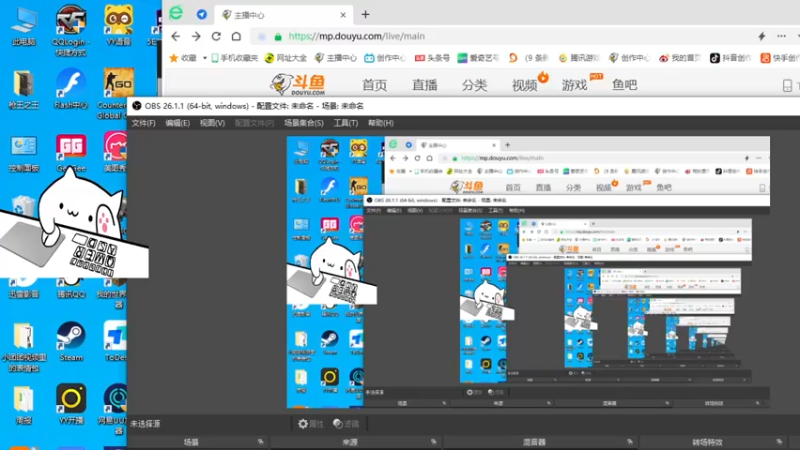Click the phone icon at the right of the Douyu header
The image size is (800, 450).
point(787,85)
